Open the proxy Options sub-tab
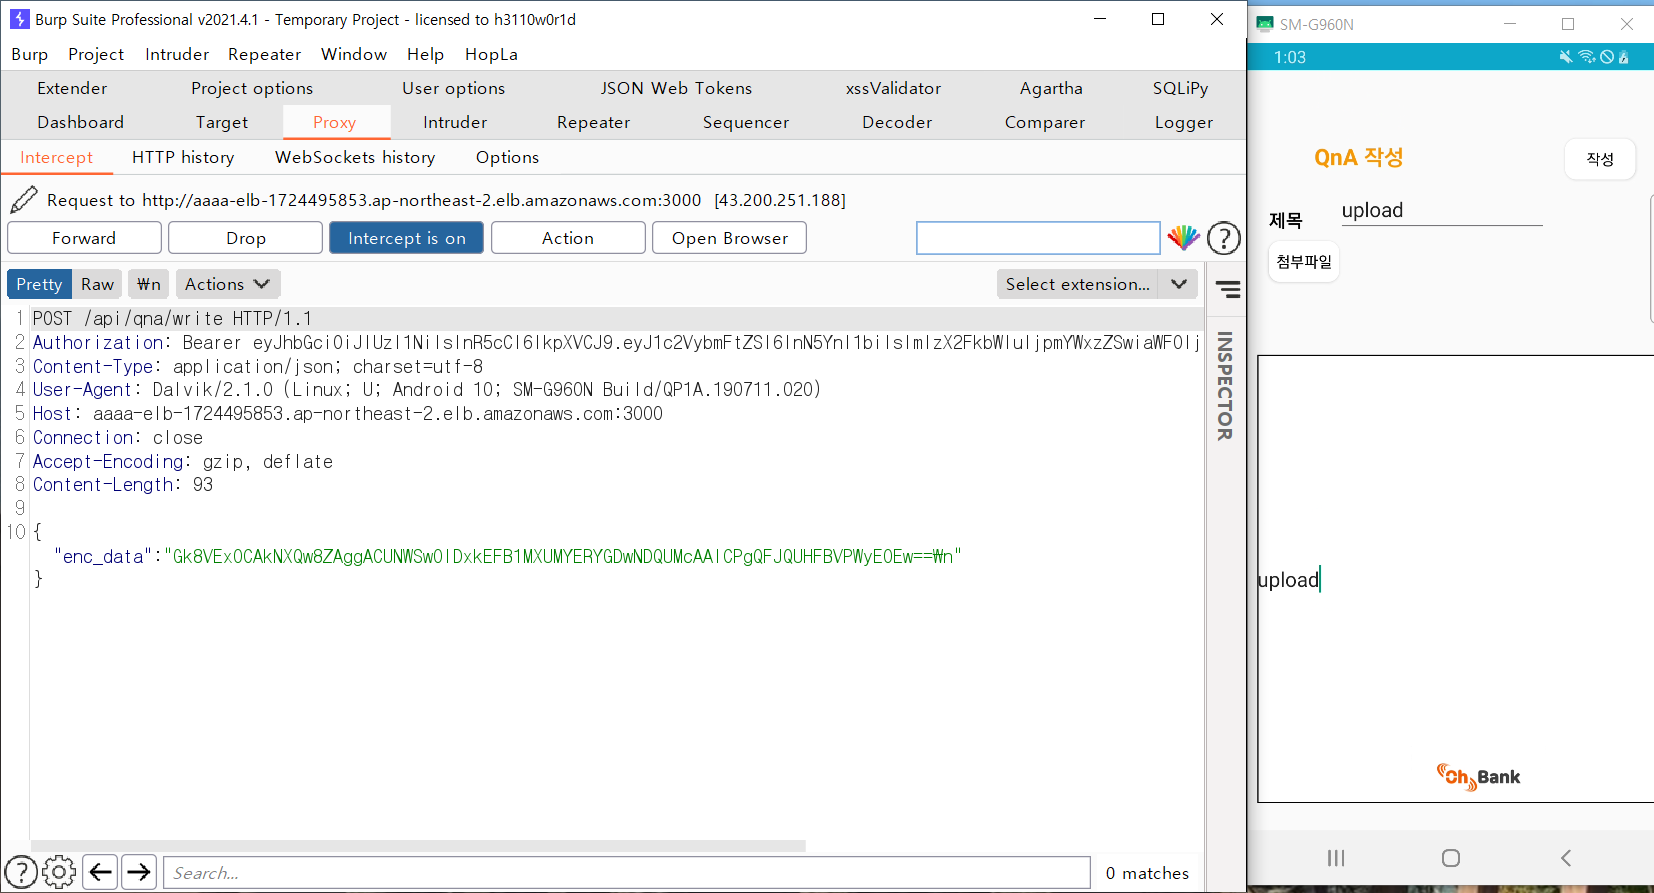This screenshot has width=1654, height=893. coord(507,157)
